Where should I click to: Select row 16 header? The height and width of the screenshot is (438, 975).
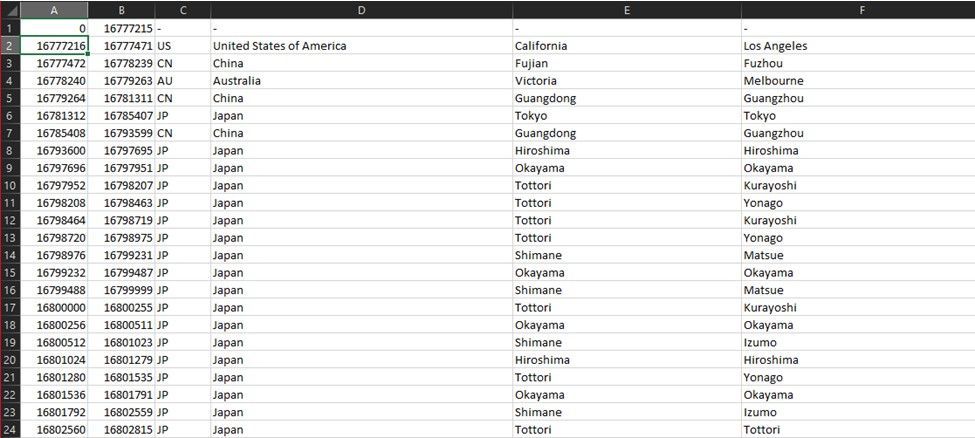(10, 289)
